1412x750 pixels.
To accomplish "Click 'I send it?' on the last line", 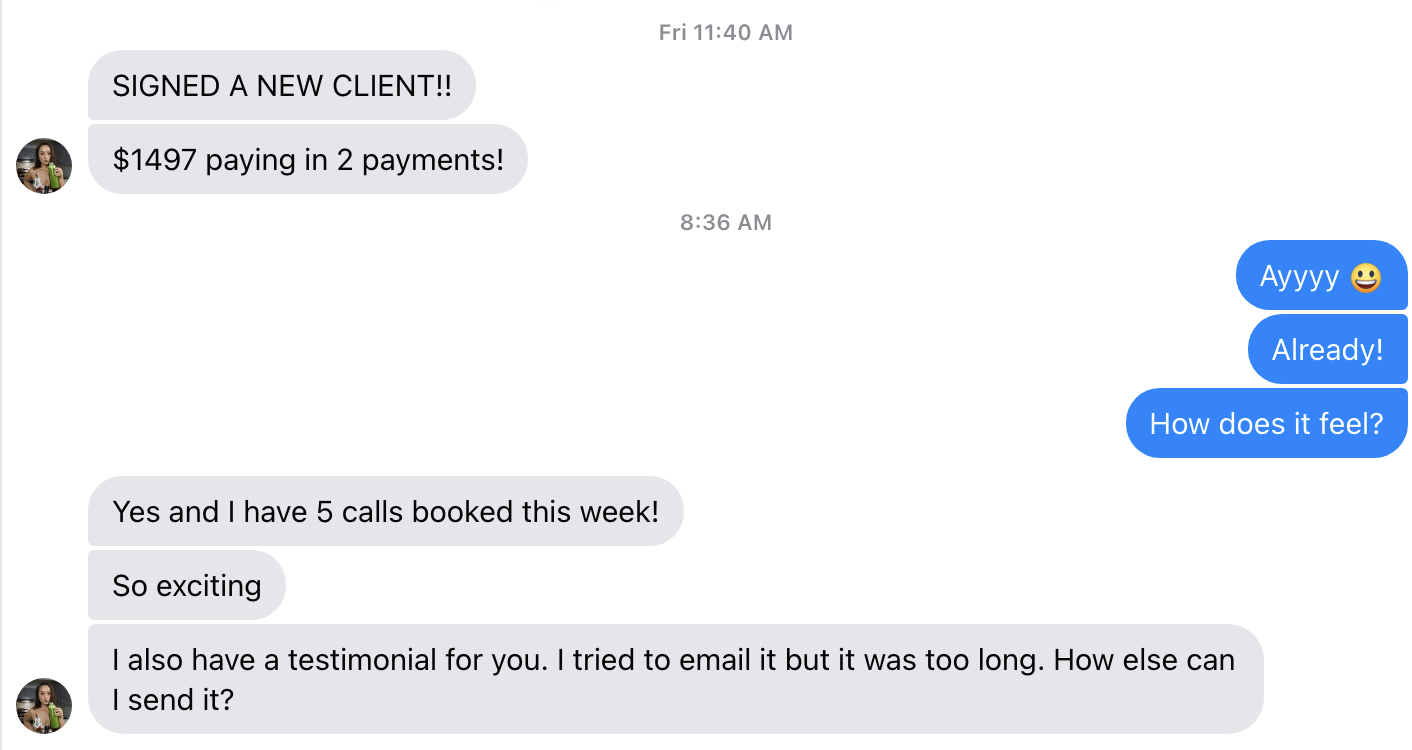I will point(173,700).
